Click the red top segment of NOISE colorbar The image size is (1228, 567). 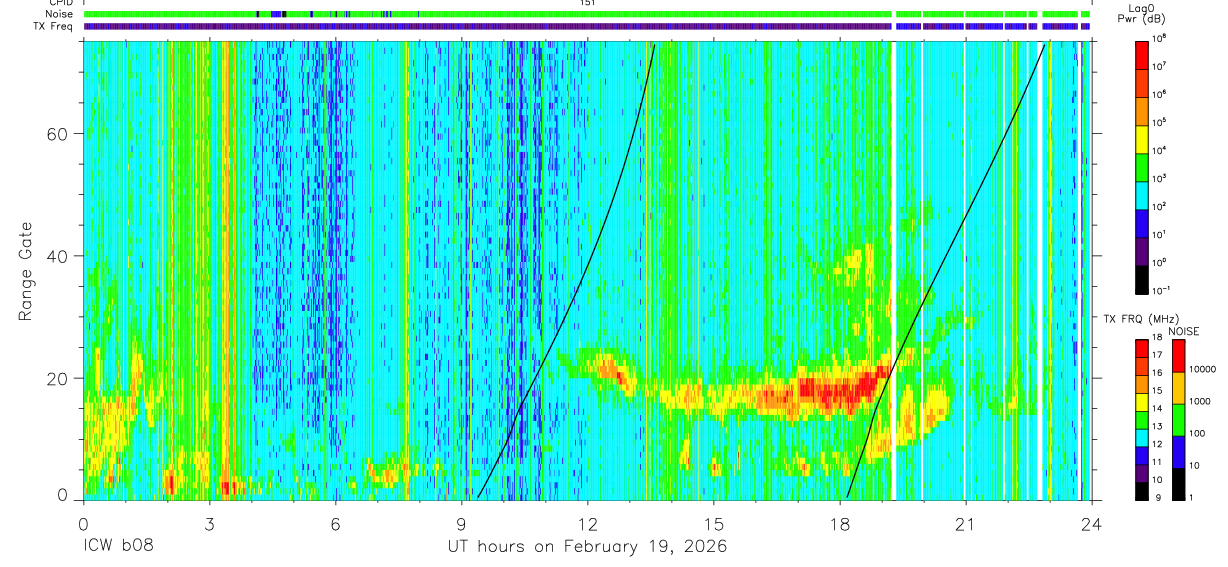1178,355
